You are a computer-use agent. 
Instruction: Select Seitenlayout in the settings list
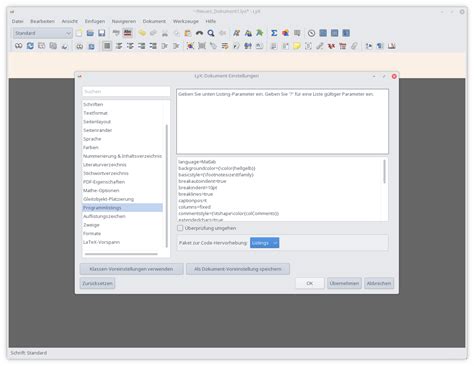click(122, 122)
